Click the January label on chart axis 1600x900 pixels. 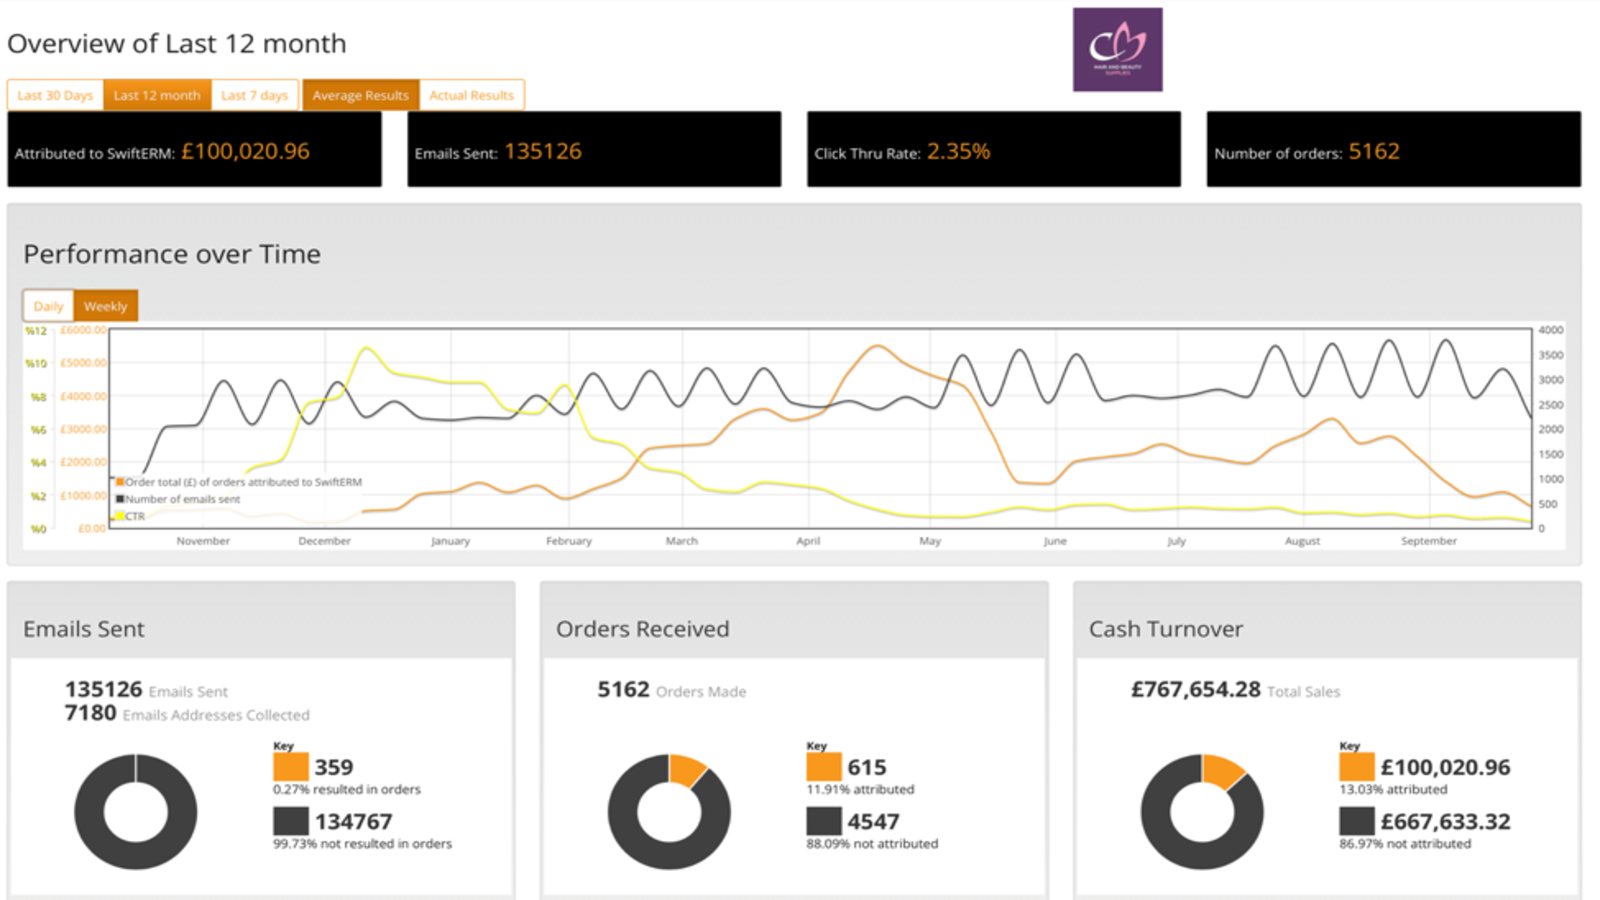450,541
